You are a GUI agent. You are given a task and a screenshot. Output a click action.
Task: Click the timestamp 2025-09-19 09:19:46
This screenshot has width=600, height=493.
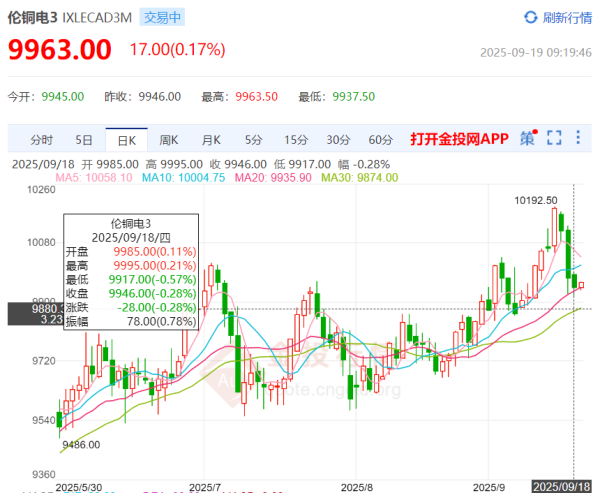(536, 52)
